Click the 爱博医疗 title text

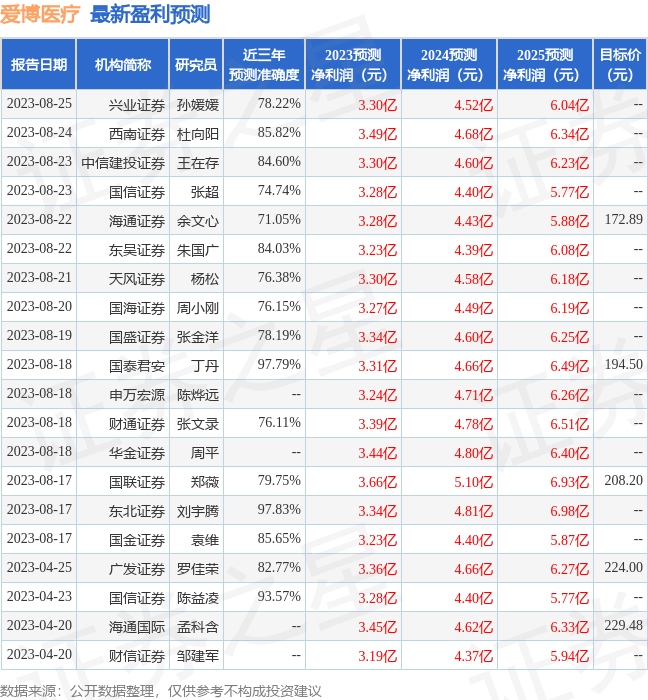pyautogui.click(x=40, y=15)
